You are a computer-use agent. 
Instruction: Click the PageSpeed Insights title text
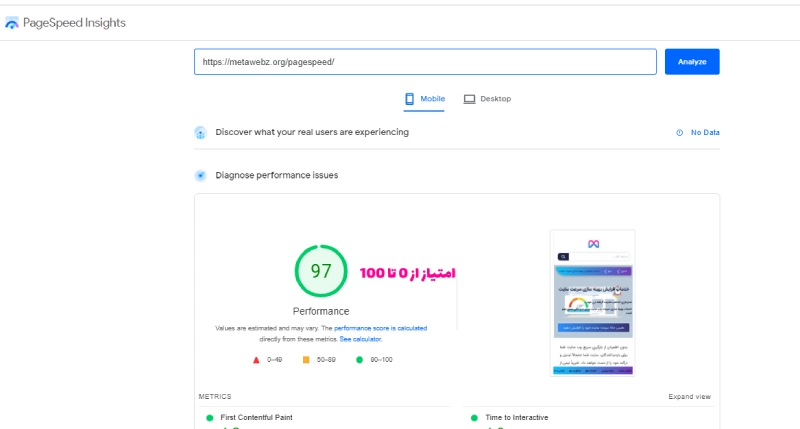[74, 23]
